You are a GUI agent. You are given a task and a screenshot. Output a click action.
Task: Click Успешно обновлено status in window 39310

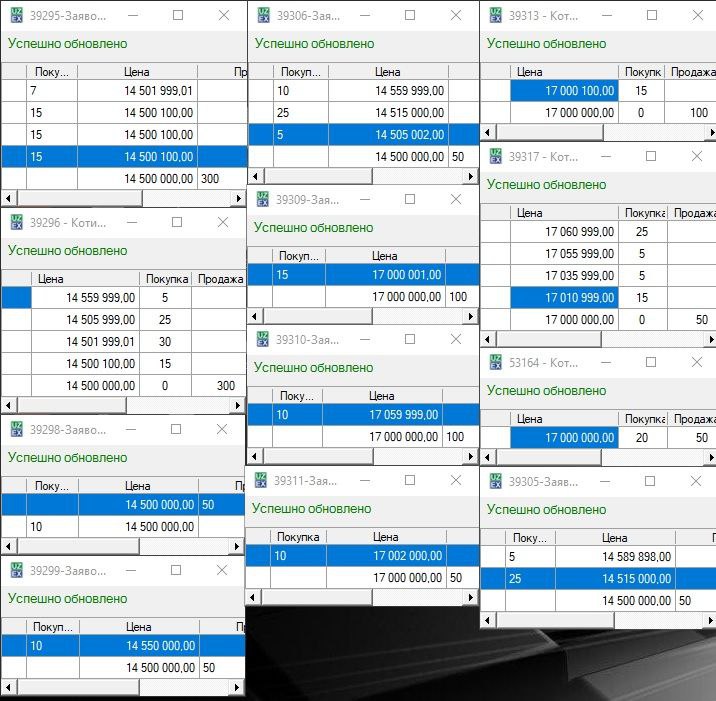[313, 368]
